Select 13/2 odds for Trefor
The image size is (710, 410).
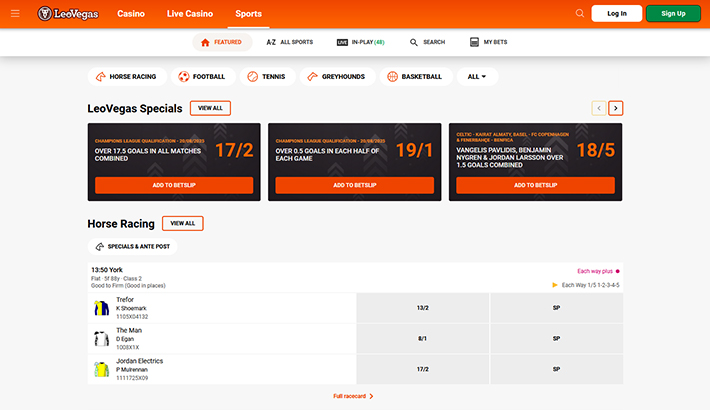[422, 308]
